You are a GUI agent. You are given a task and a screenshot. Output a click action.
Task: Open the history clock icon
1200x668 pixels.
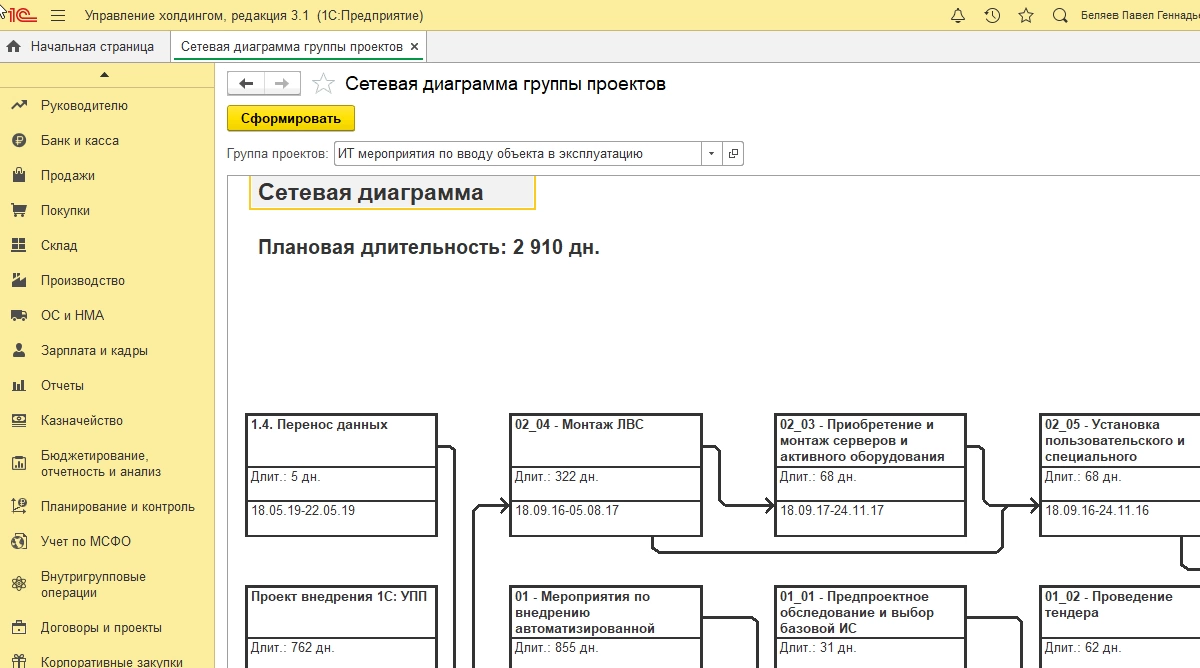[x=992, y=16]
